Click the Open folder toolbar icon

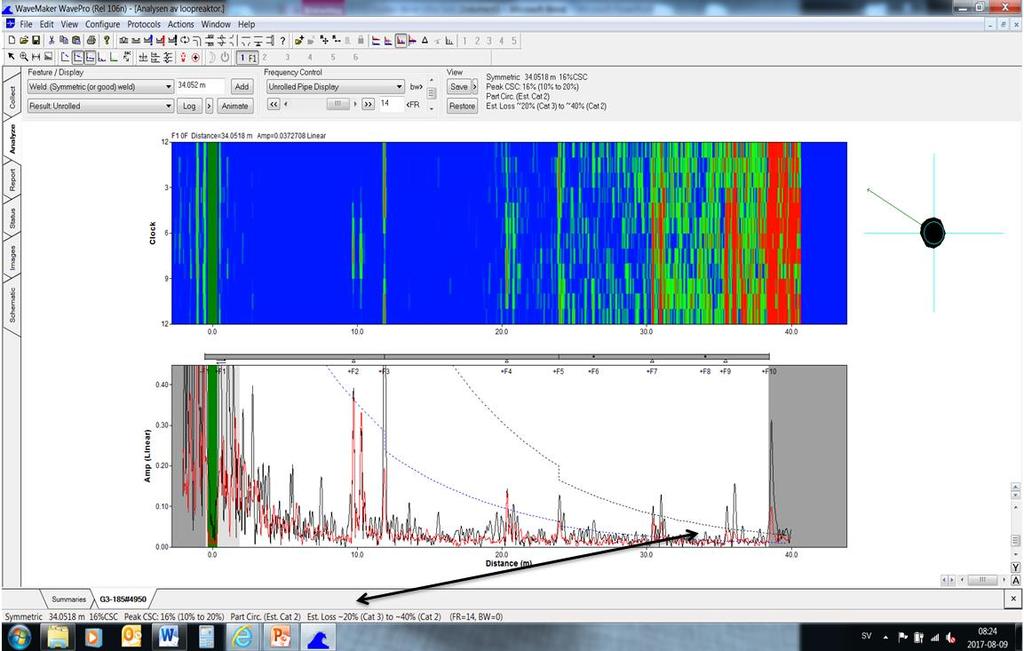pyautogui.click(x=24, y=40)
